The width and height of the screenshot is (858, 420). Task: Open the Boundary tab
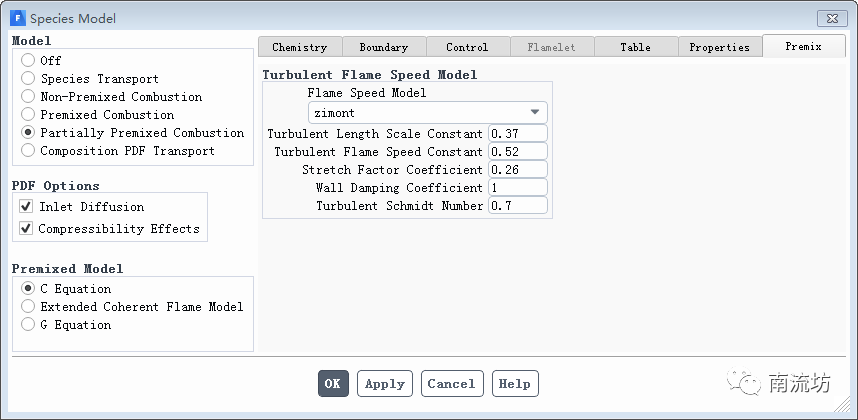384,47
